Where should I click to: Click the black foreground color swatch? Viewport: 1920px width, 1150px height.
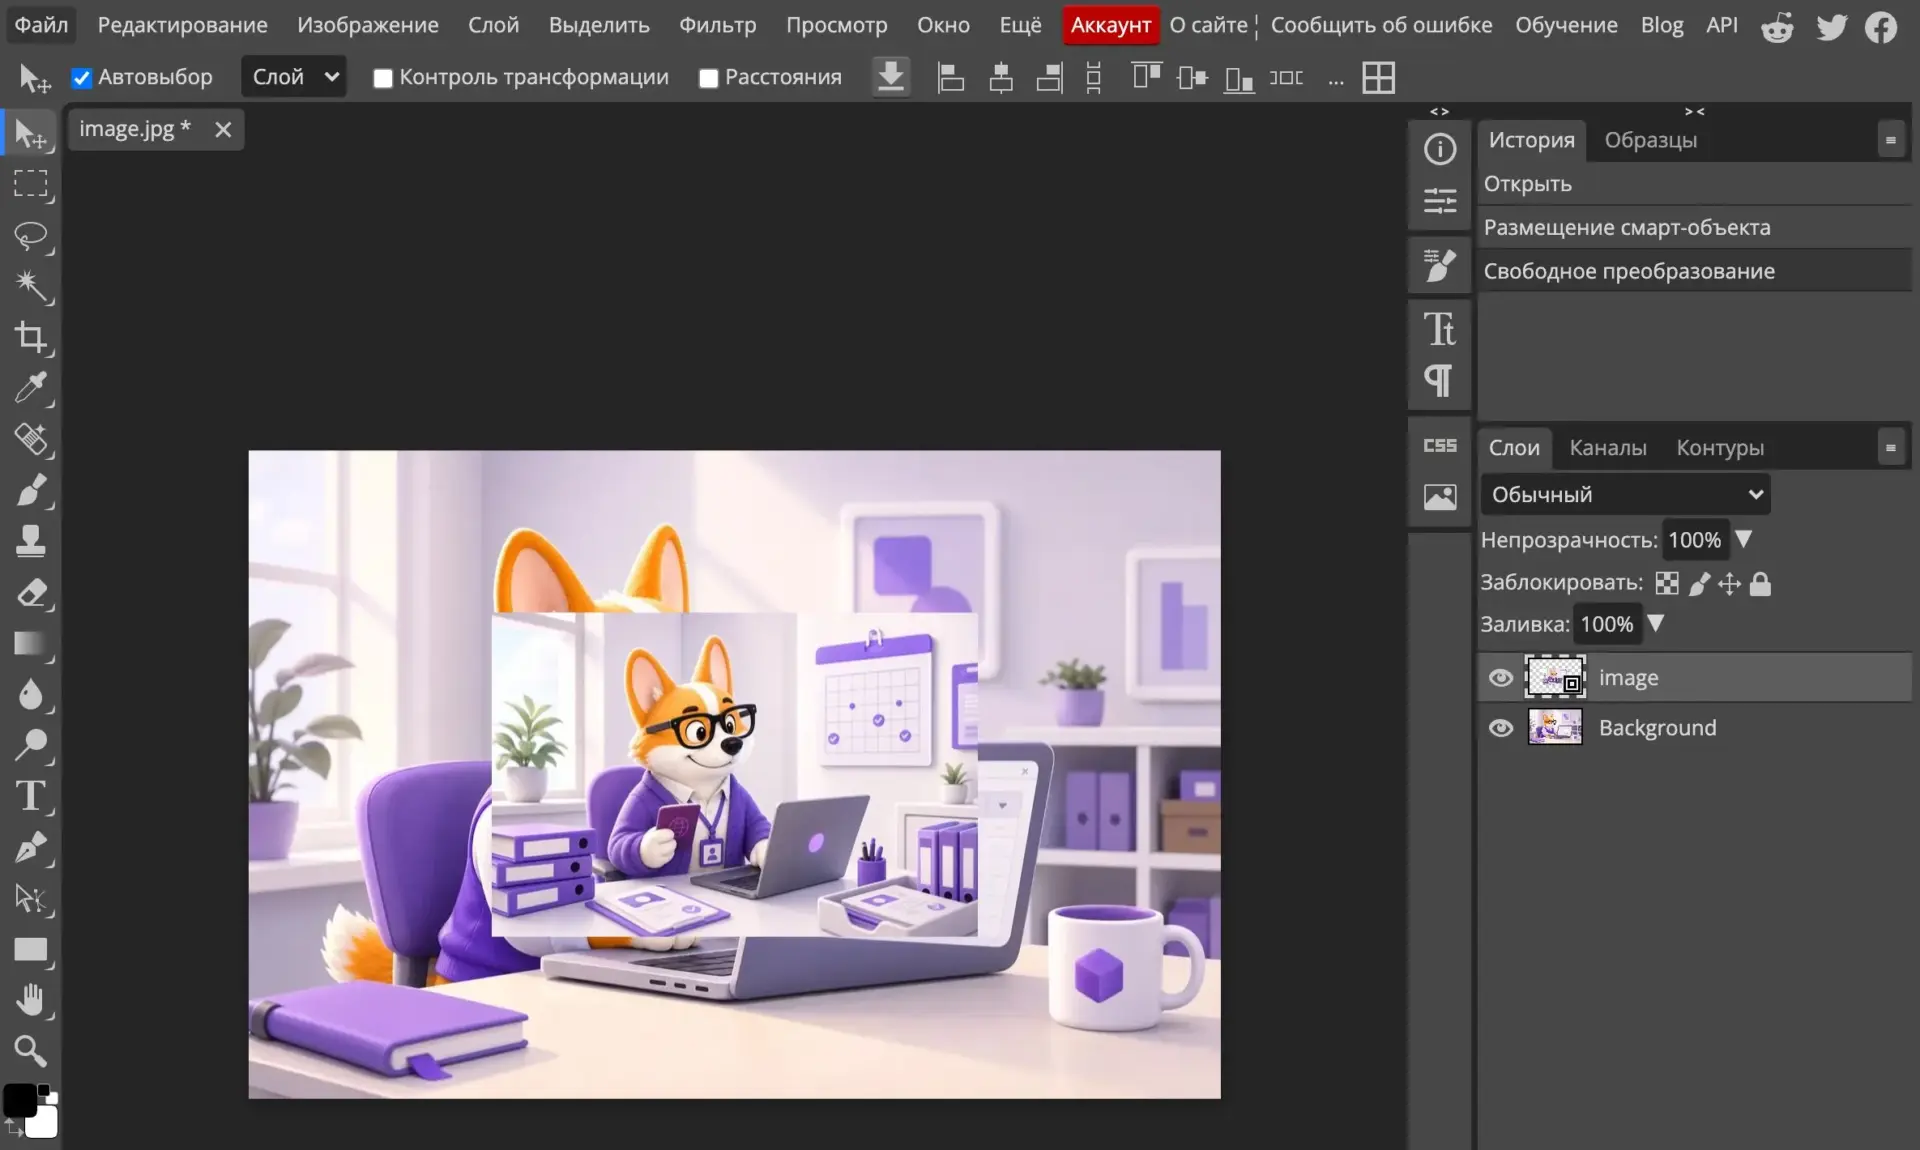20,1100
